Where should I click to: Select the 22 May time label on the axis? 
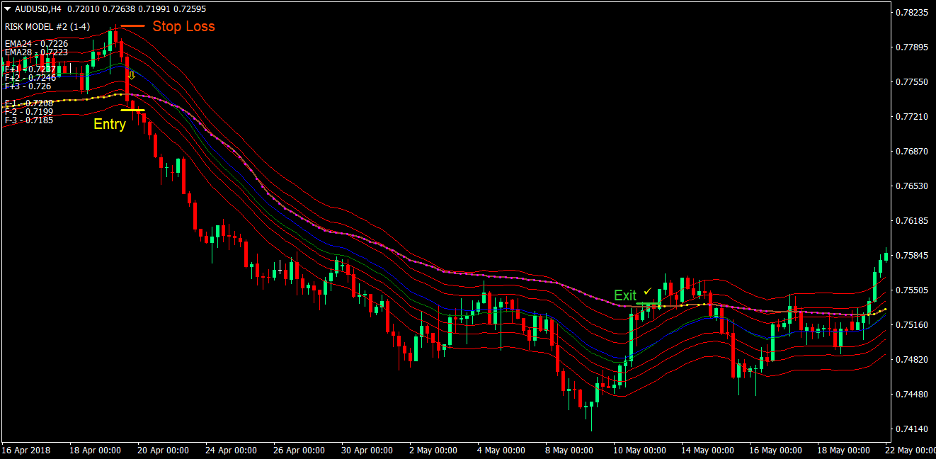[x=910, y=449]
